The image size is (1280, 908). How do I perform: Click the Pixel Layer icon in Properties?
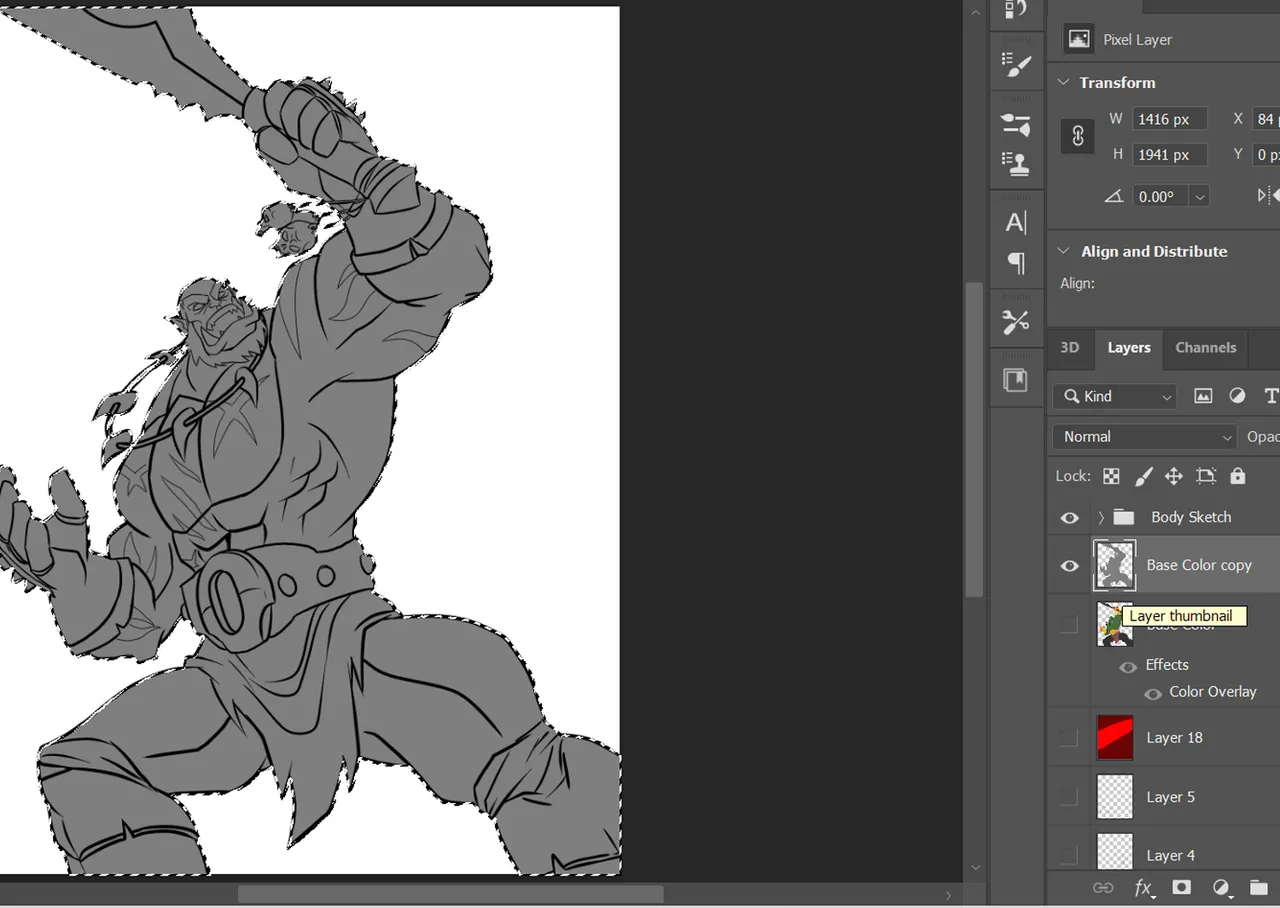coord(1079,39)
